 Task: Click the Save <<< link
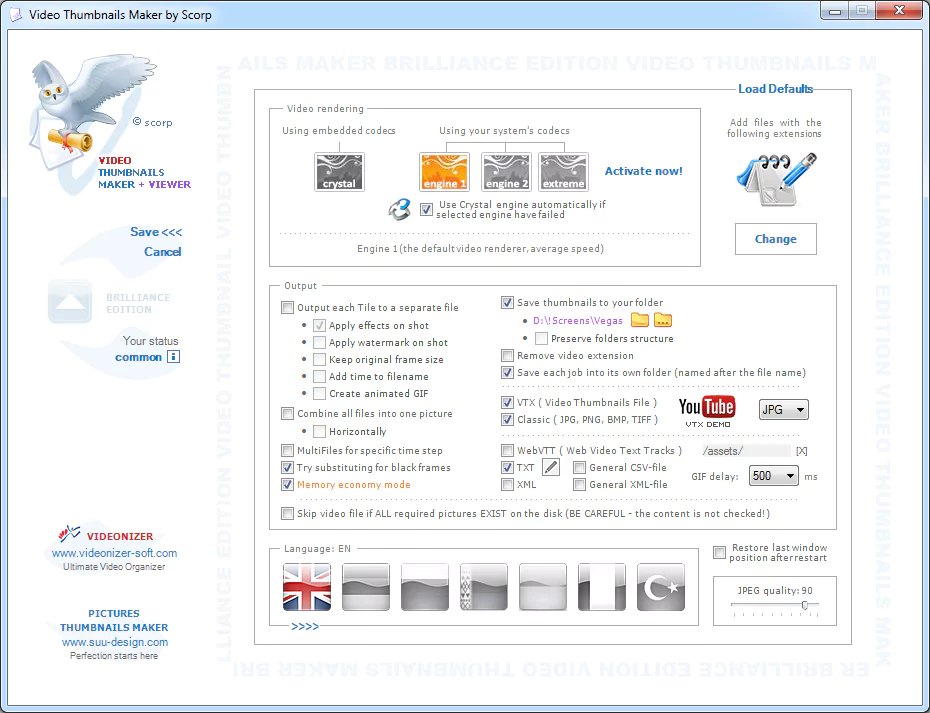coord(156,232)
